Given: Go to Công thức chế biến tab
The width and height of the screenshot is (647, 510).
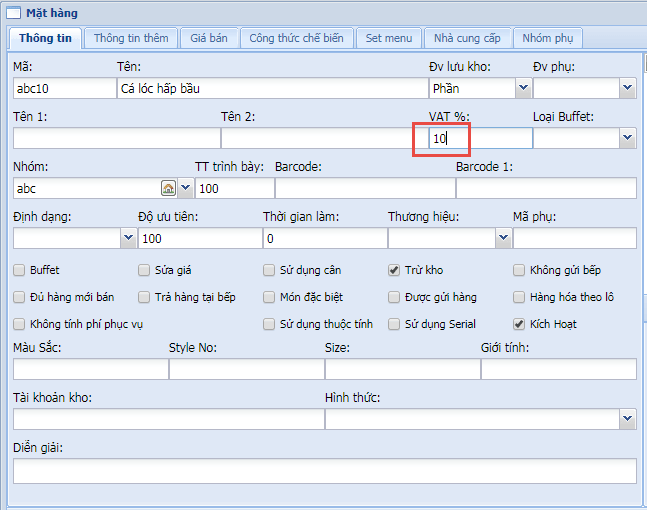Looking at the screenshot, I should [296, 38].
